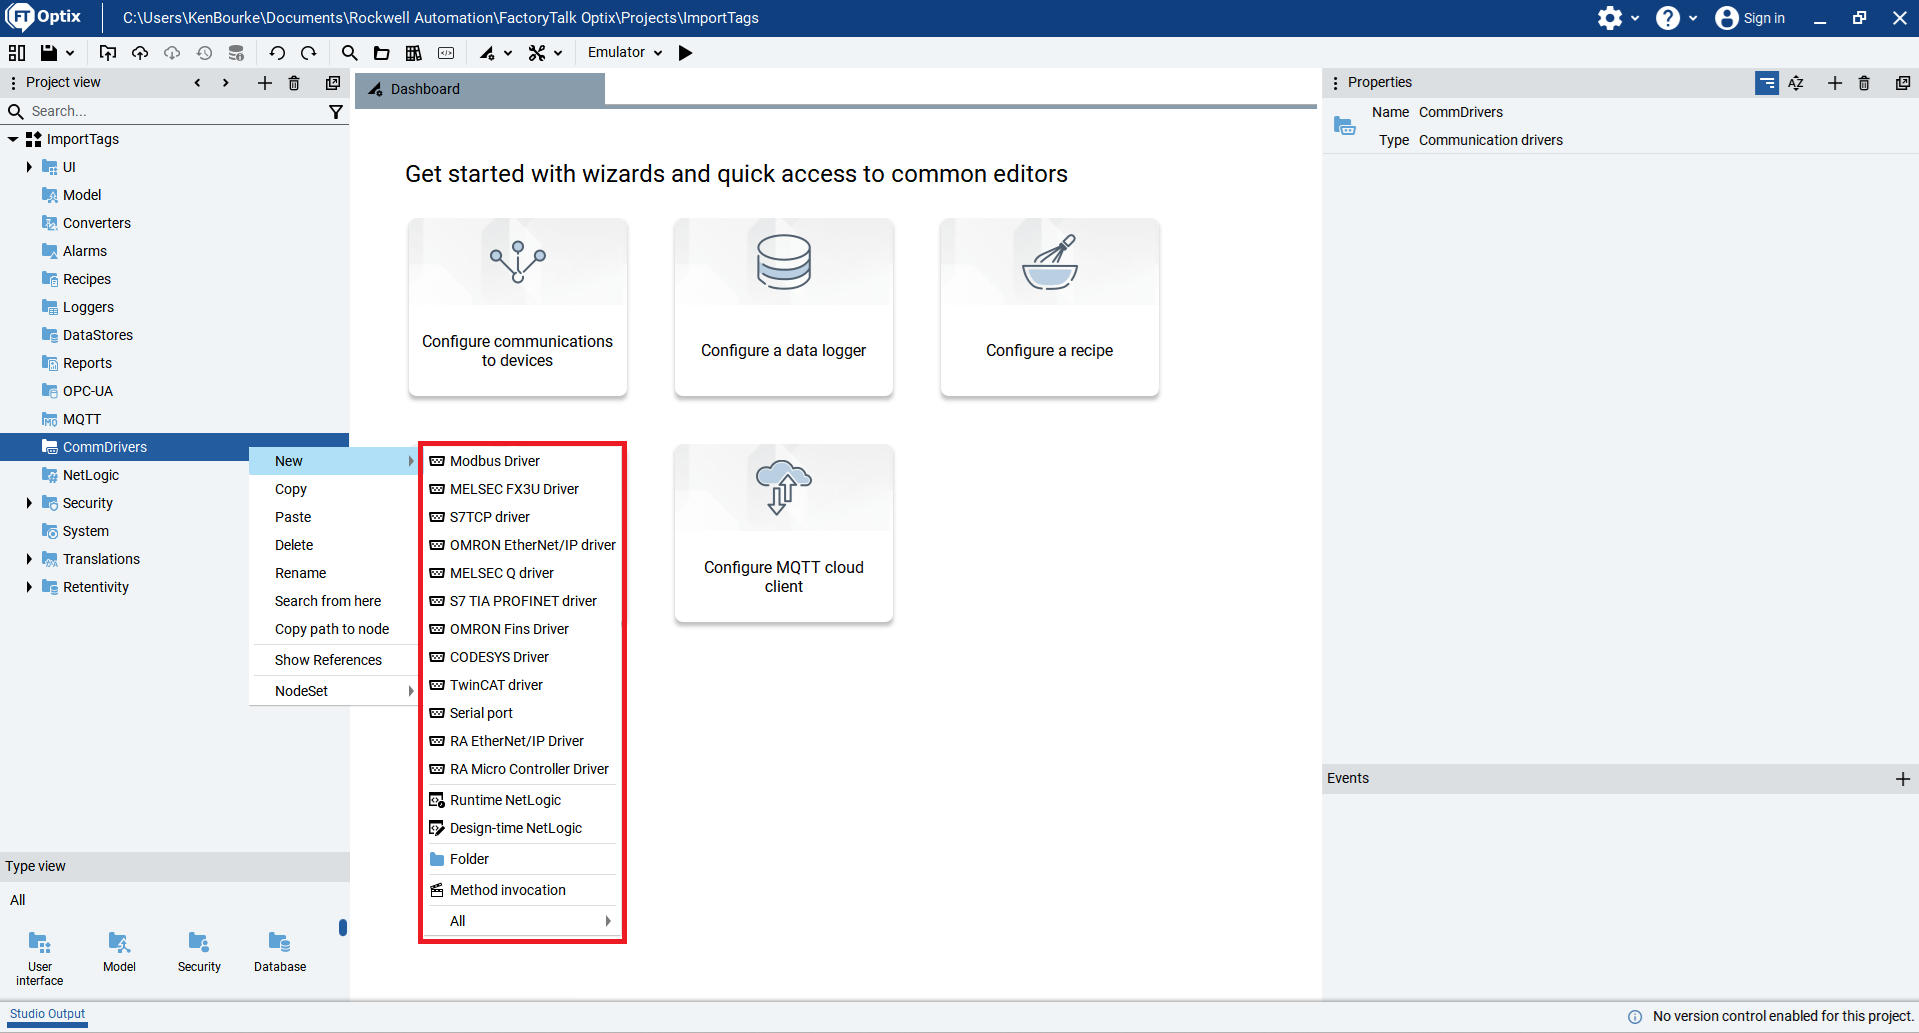This screenshot has width=1919, height=1033.
Task: Click the Save floppy disk icon
Action: coord(48,53)
